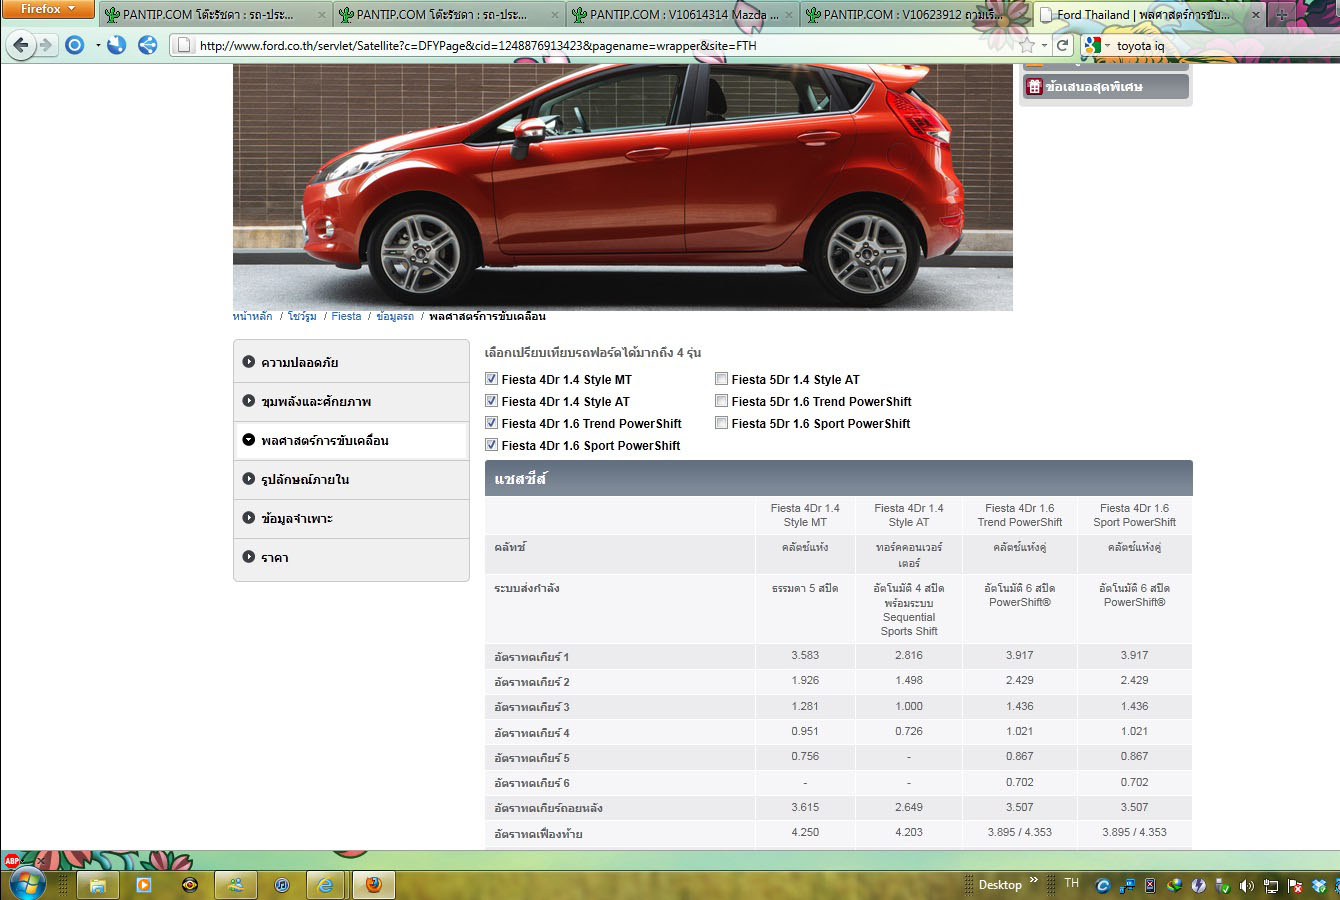
Task: Click the arrow bullet beside ราคา
Action: (x=249, y=557)
